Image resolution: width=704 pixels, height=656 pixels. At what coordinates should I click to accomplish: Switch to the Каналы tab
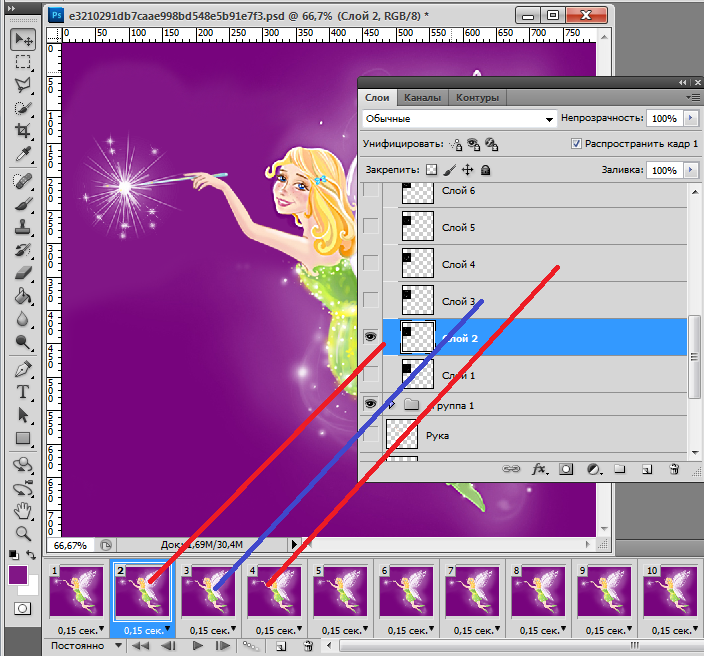pyautogui.click(x=422, y=97)
